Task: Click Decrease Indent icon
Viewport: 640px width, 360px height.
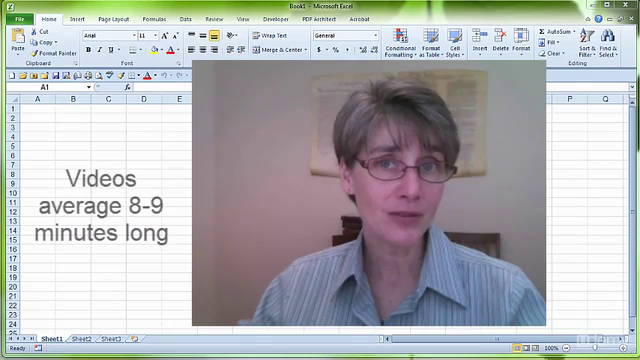Action: pos(230,50)
